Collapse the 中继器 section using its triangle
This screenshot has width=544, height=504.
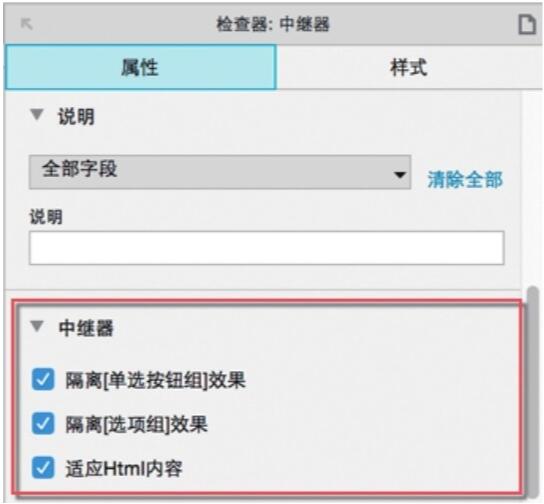coord(37,326)
